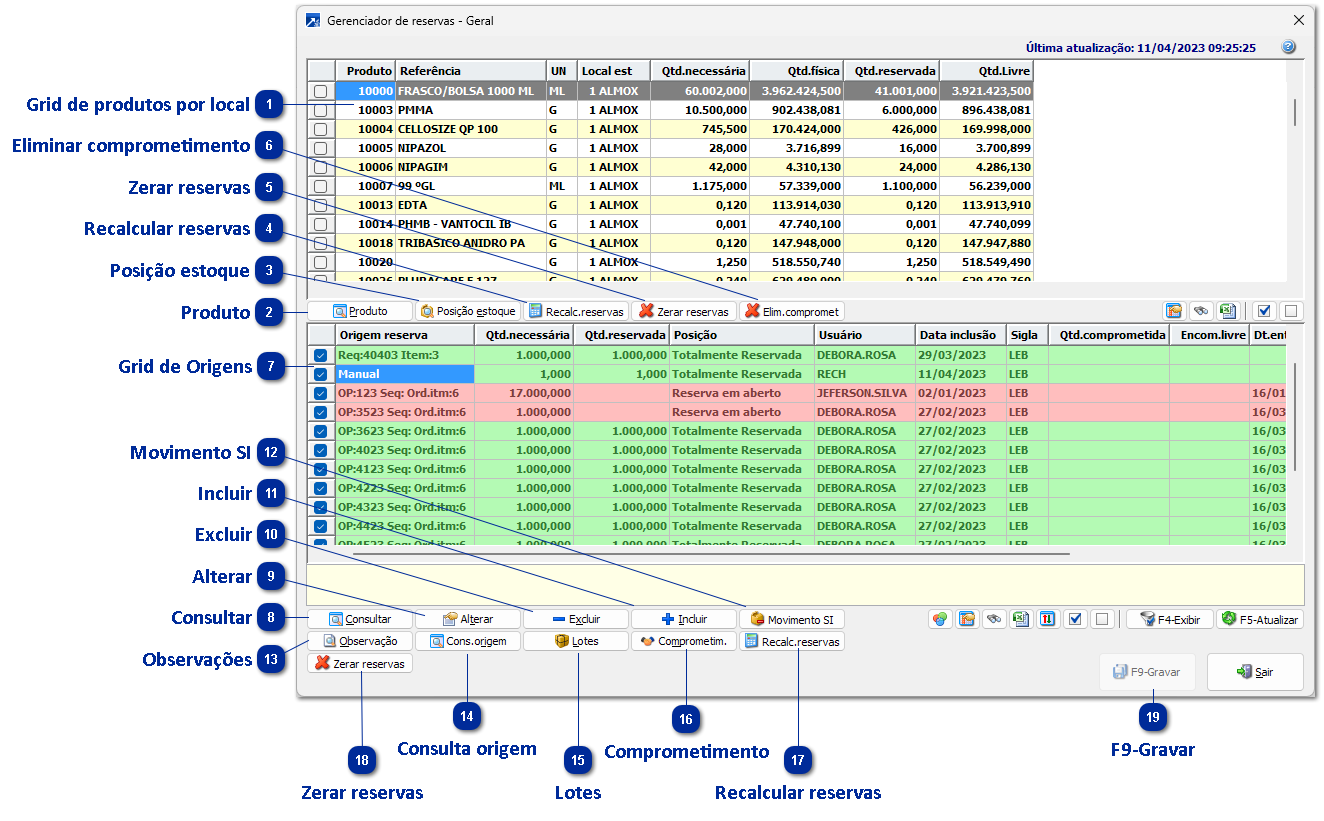Image resolution: width=1324 pixels, height=821 pixels.
Task: Click the Alterar button
Action: (468, 619)
